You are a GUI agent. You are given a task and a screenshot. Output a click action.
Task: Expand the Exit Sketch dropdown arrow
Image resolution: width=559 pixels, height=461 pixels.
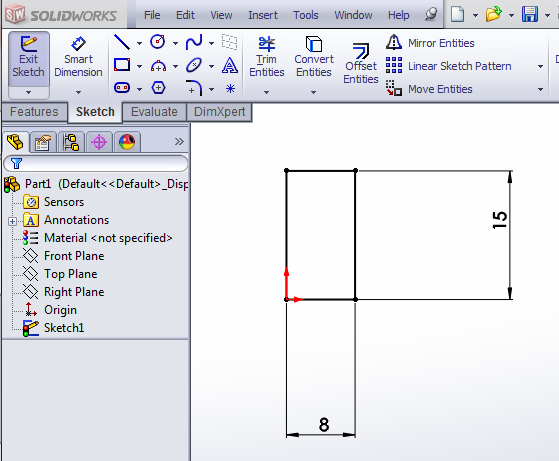point(29,92)
